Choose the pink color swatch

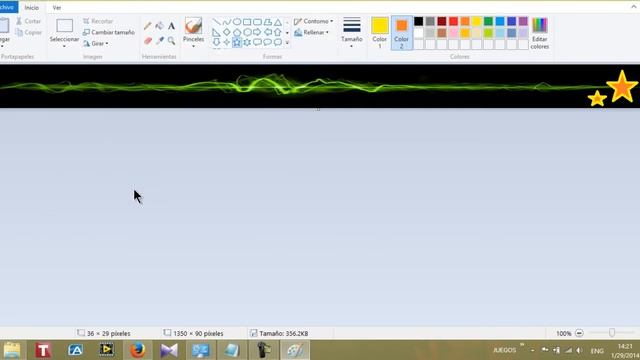pos(453,33)
